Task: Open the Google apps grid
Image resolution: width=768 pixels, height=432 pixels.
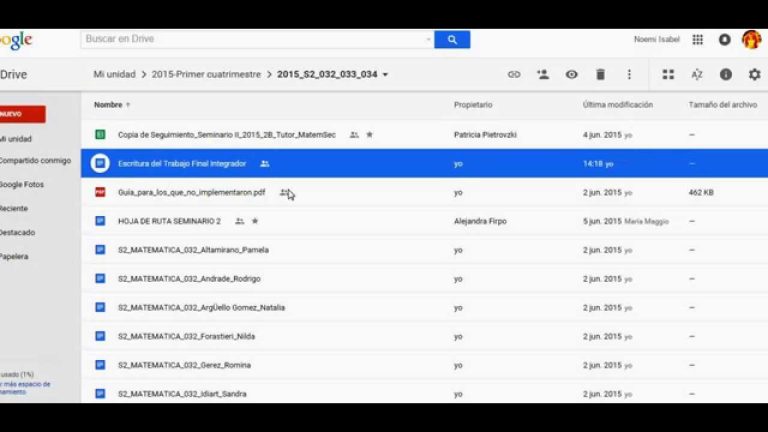Action: click(x=697, y=40)
